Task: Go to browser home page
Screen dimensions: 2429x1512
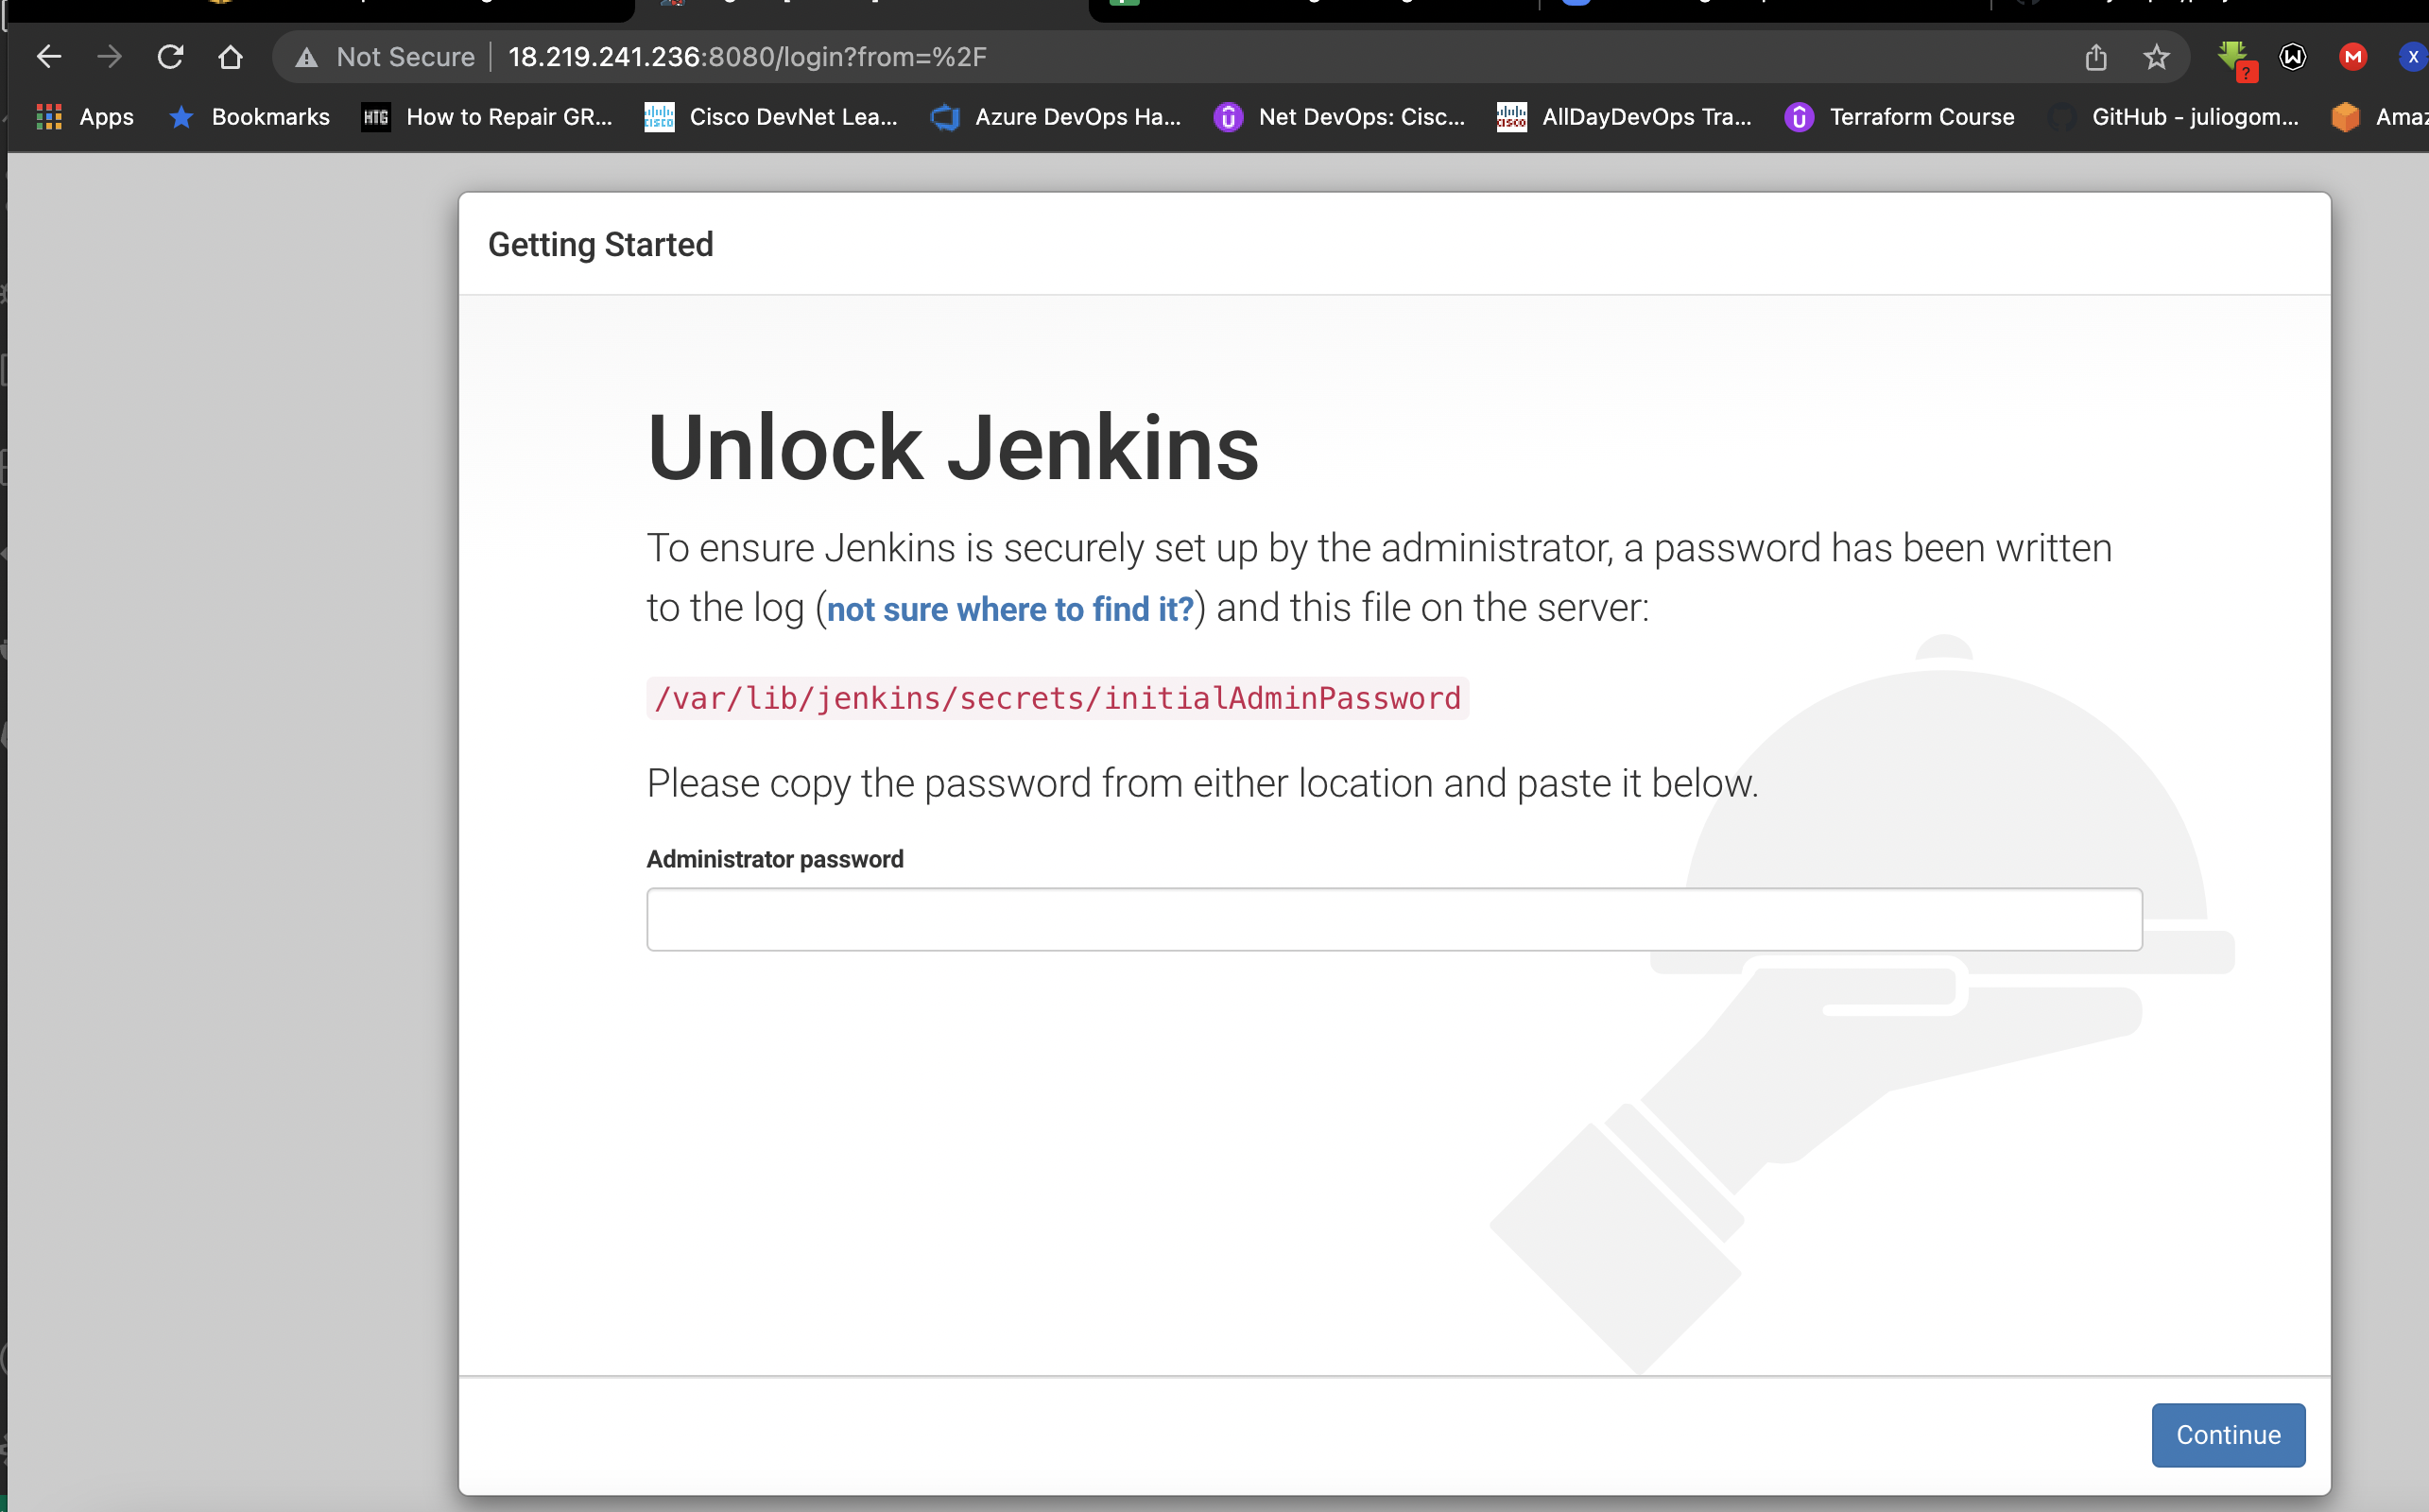Action: pyautogui.click(x=230, y=57)
